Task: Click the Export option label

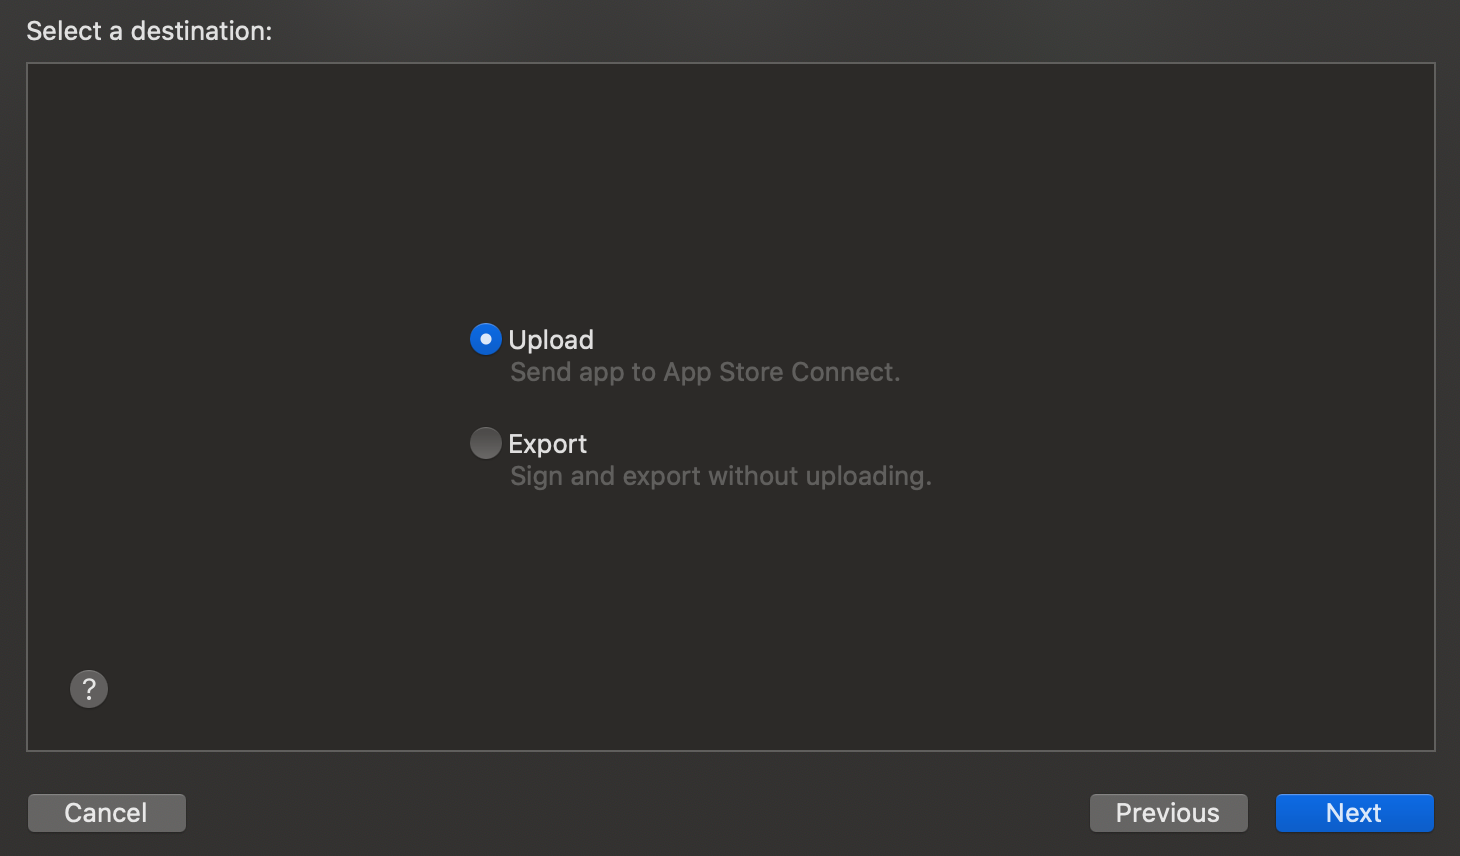Action: [547, 444]
